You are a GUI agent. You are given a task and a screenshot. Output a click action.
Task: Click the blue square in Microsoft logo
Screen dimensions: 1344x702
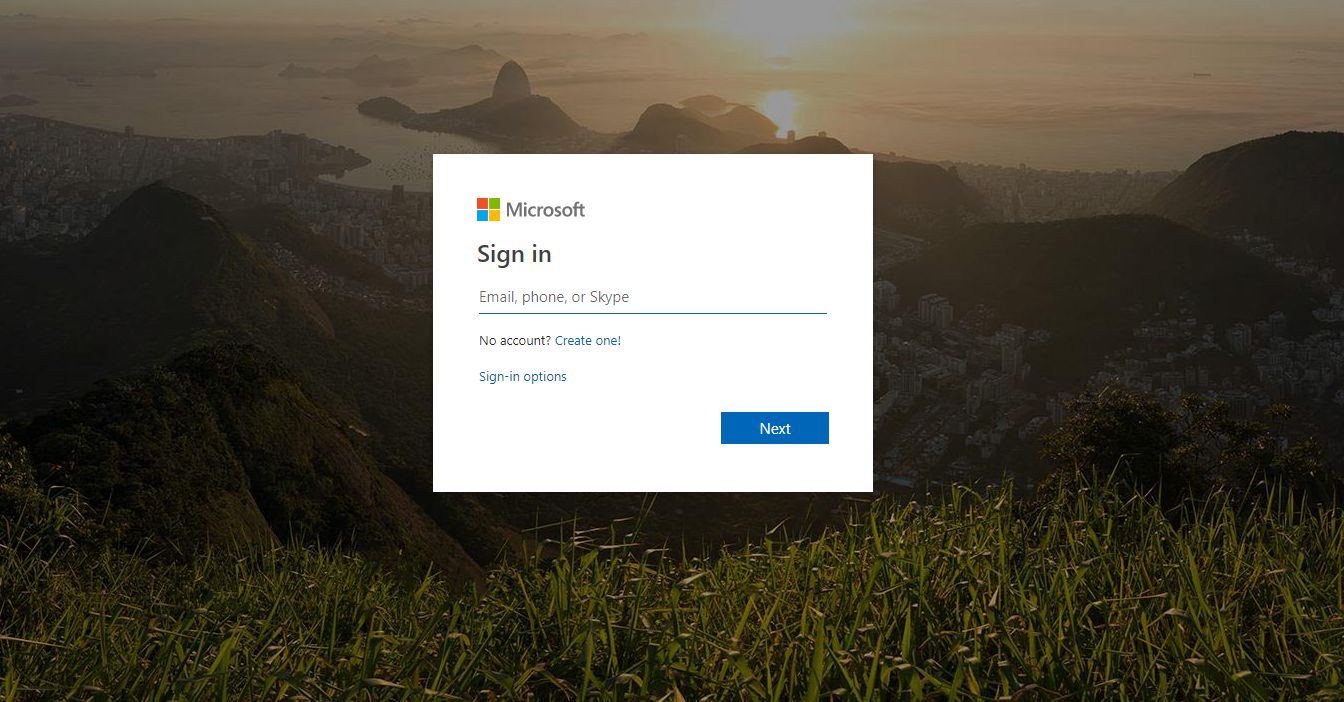[x=482, y=215]
